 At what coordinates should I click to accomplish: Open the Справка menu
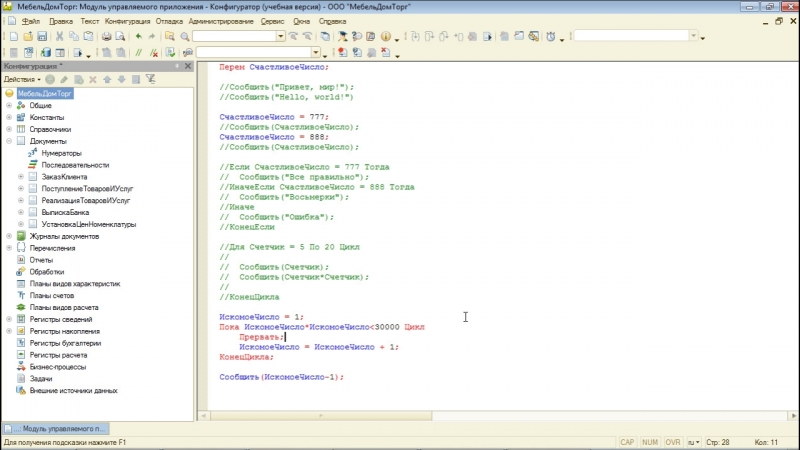[332, 21]
